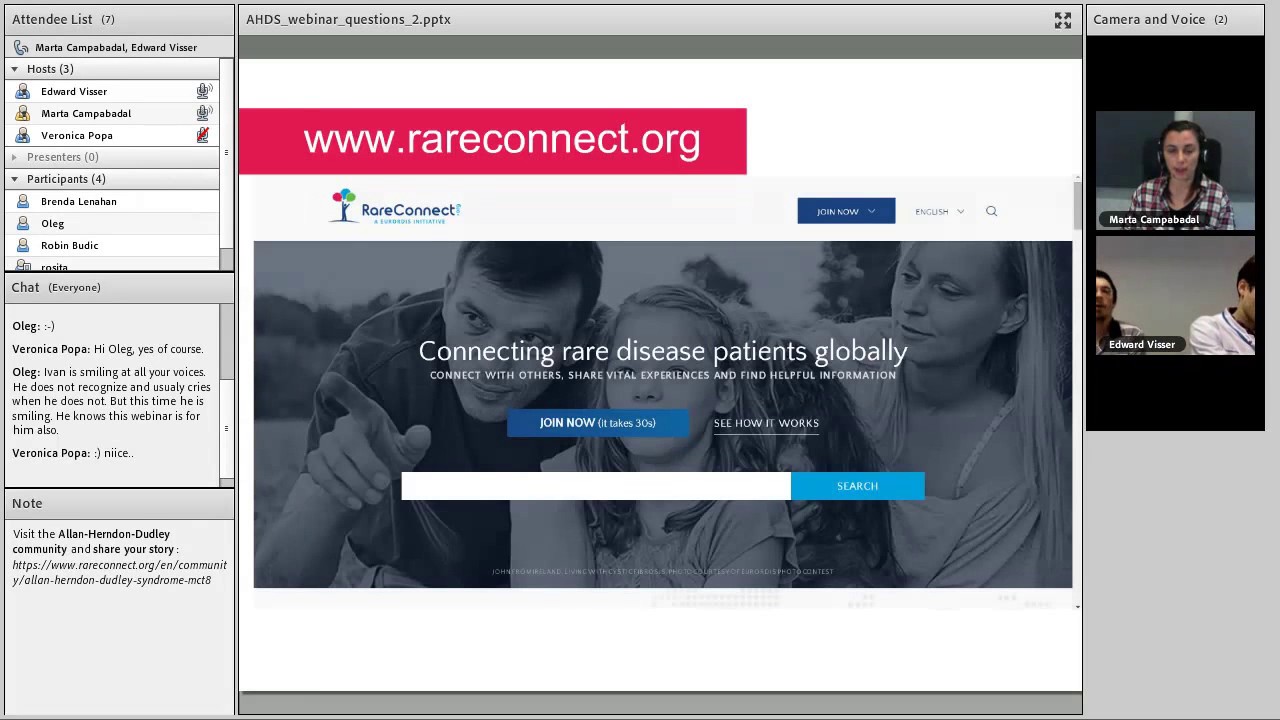Click Edward Visser's host avatar icon
The width and height of the screenshot is (1280, 720).
pyautogui.click(x=23, y=91)
